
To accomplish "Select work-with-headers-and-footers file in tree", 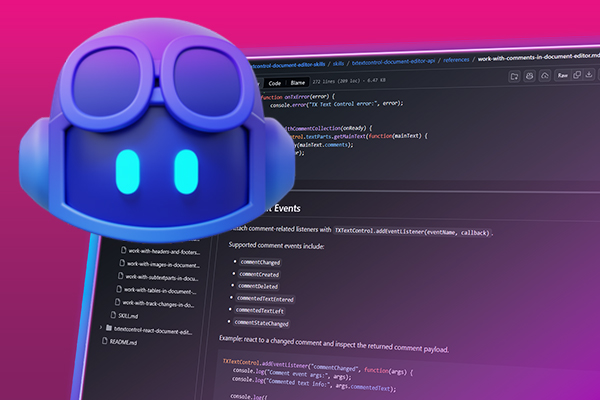I will pos(163,250).
